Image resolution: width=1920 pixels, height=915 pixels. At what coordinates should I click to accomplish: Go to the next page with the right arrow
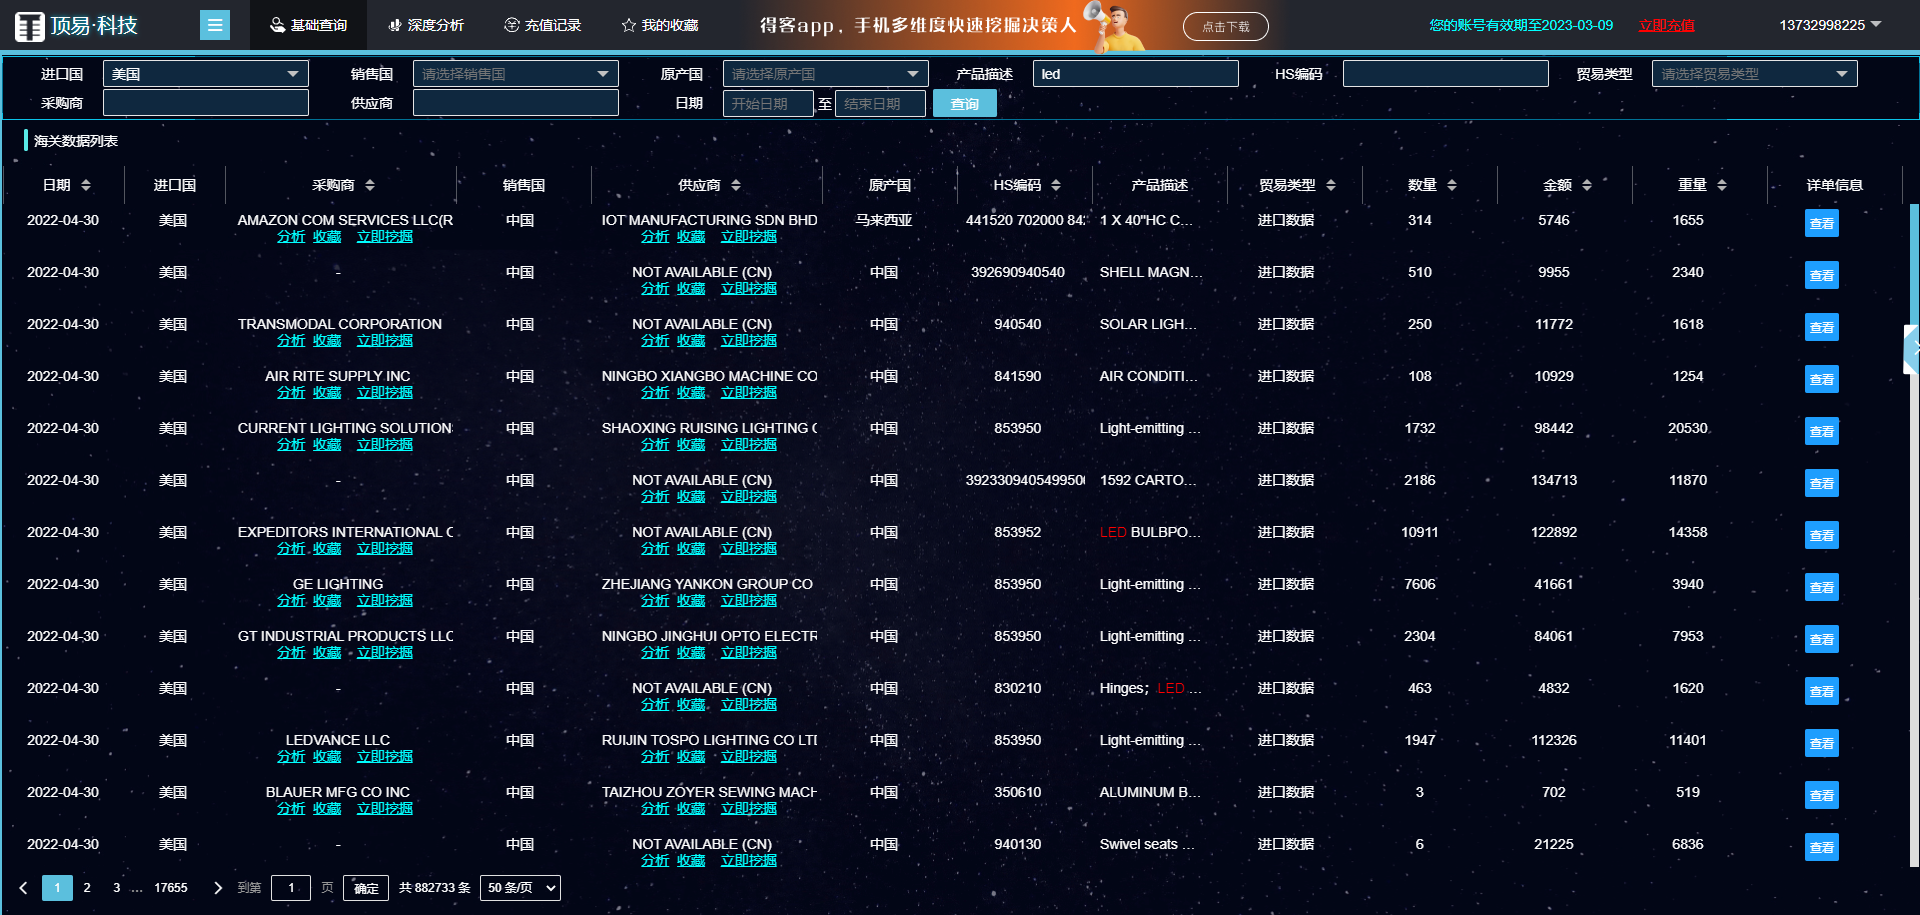click(218, 888)
